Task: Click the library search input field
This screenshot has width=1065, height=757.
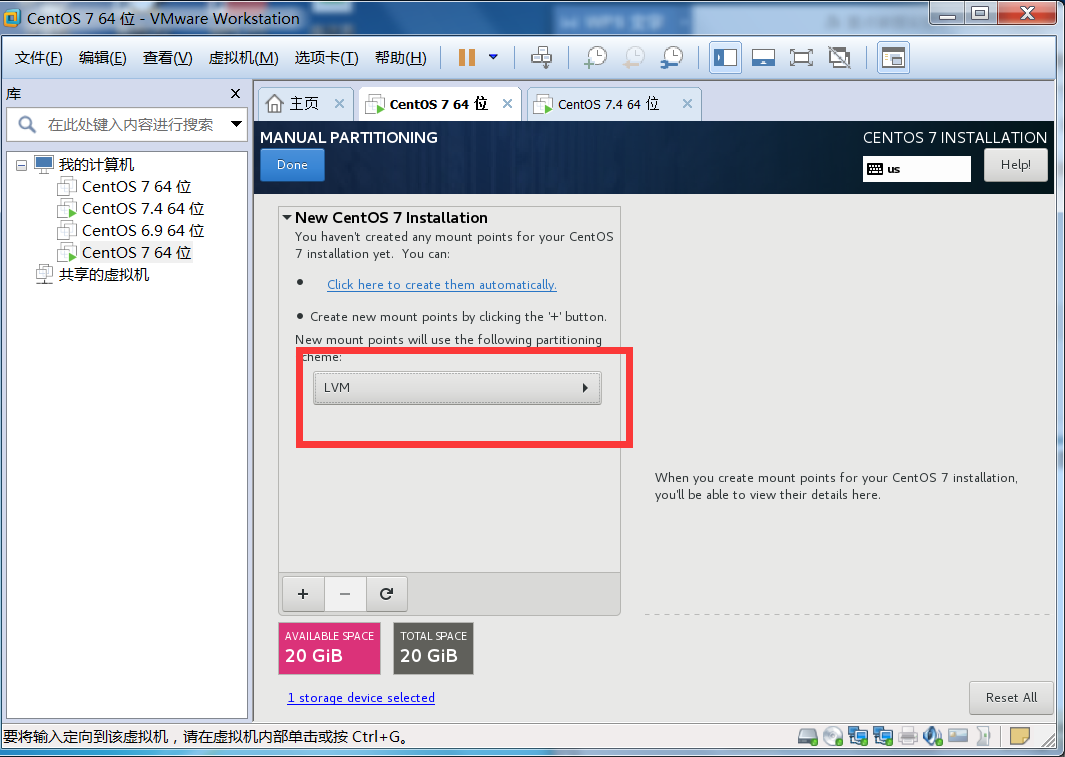Action: [x=131, y=125]
